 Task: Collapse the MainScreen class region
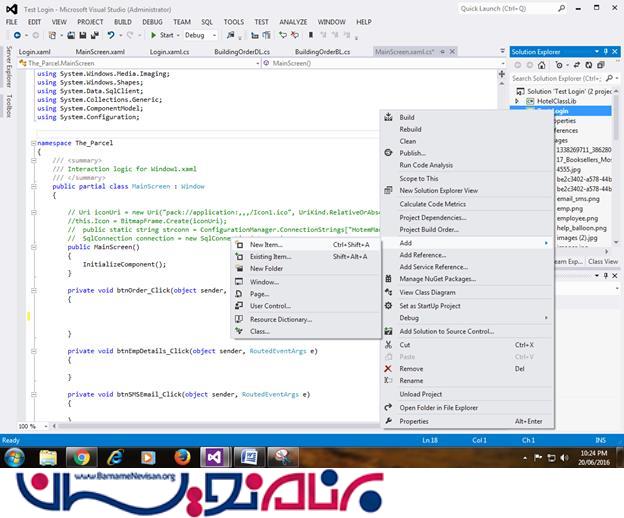pyautogui.click(x=34, y=187)
